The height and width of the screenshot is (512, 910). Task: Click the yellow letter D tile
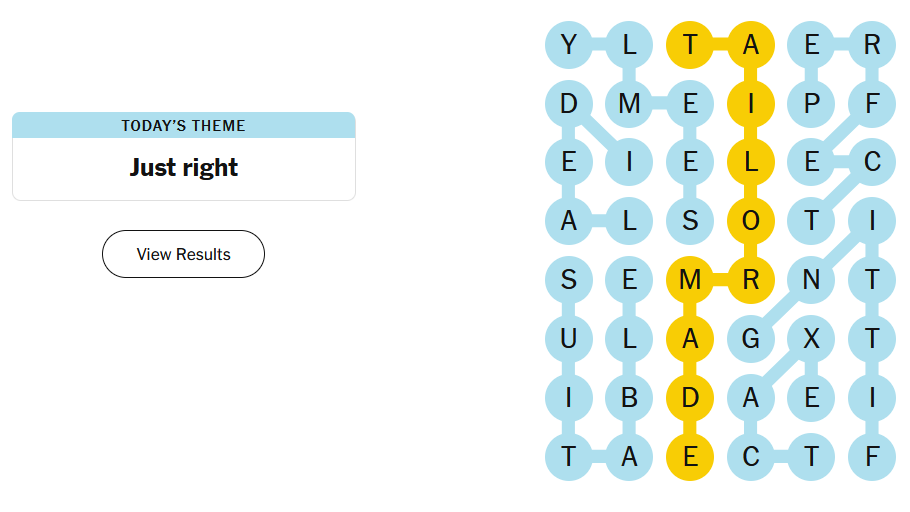(x=690, y=398)
